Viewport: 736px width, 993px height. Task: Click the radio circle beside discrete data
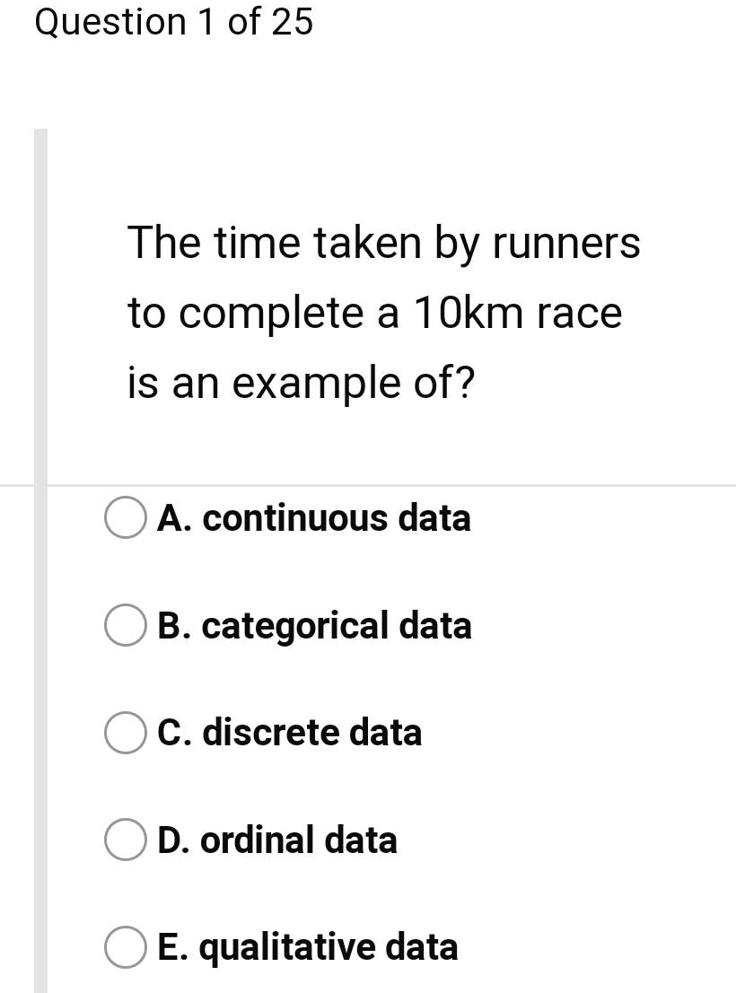coord(126,733)
